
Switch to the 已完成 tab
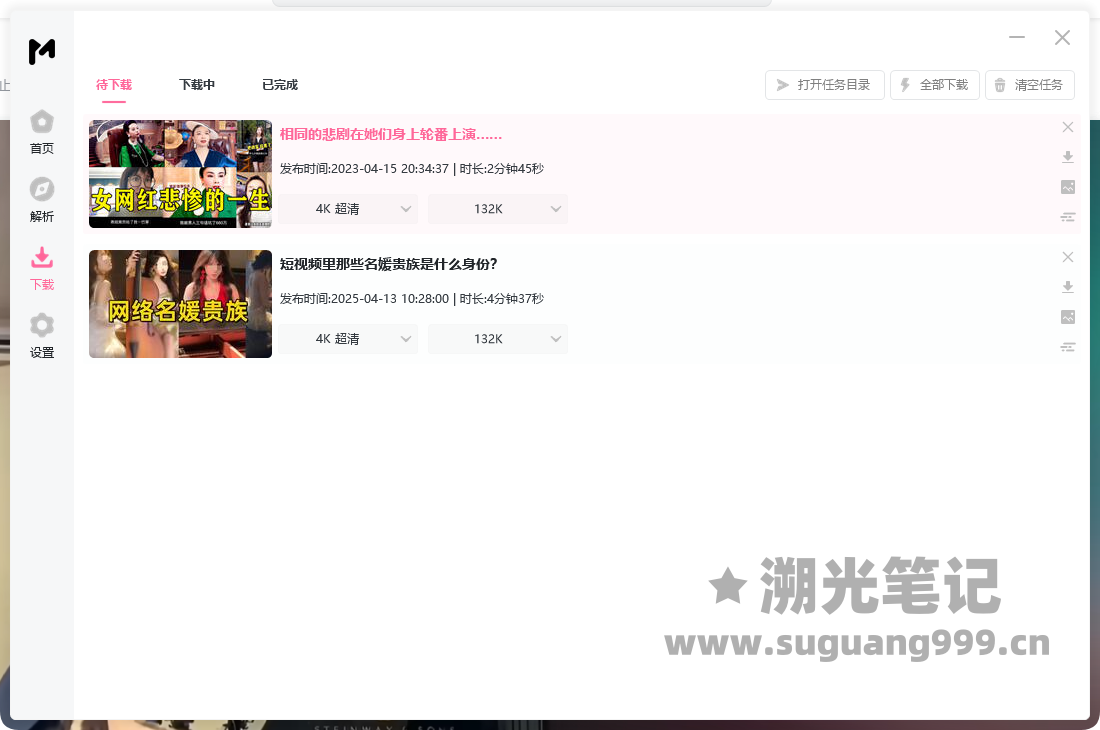pyautogui.click(x=280, y=85)
